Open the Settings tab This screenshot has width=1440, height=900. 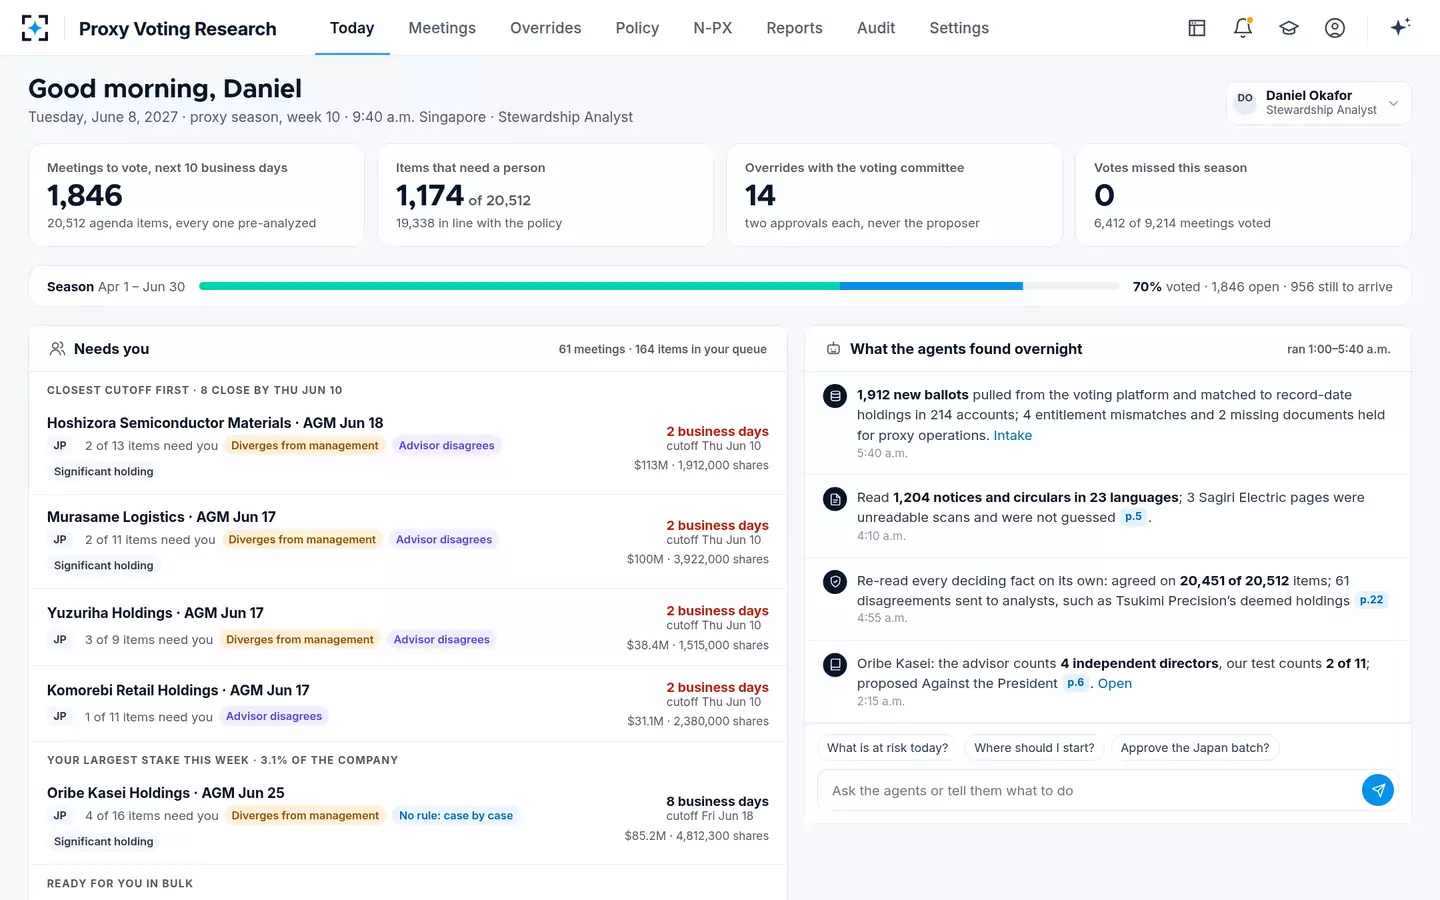[x=959, y=28]
